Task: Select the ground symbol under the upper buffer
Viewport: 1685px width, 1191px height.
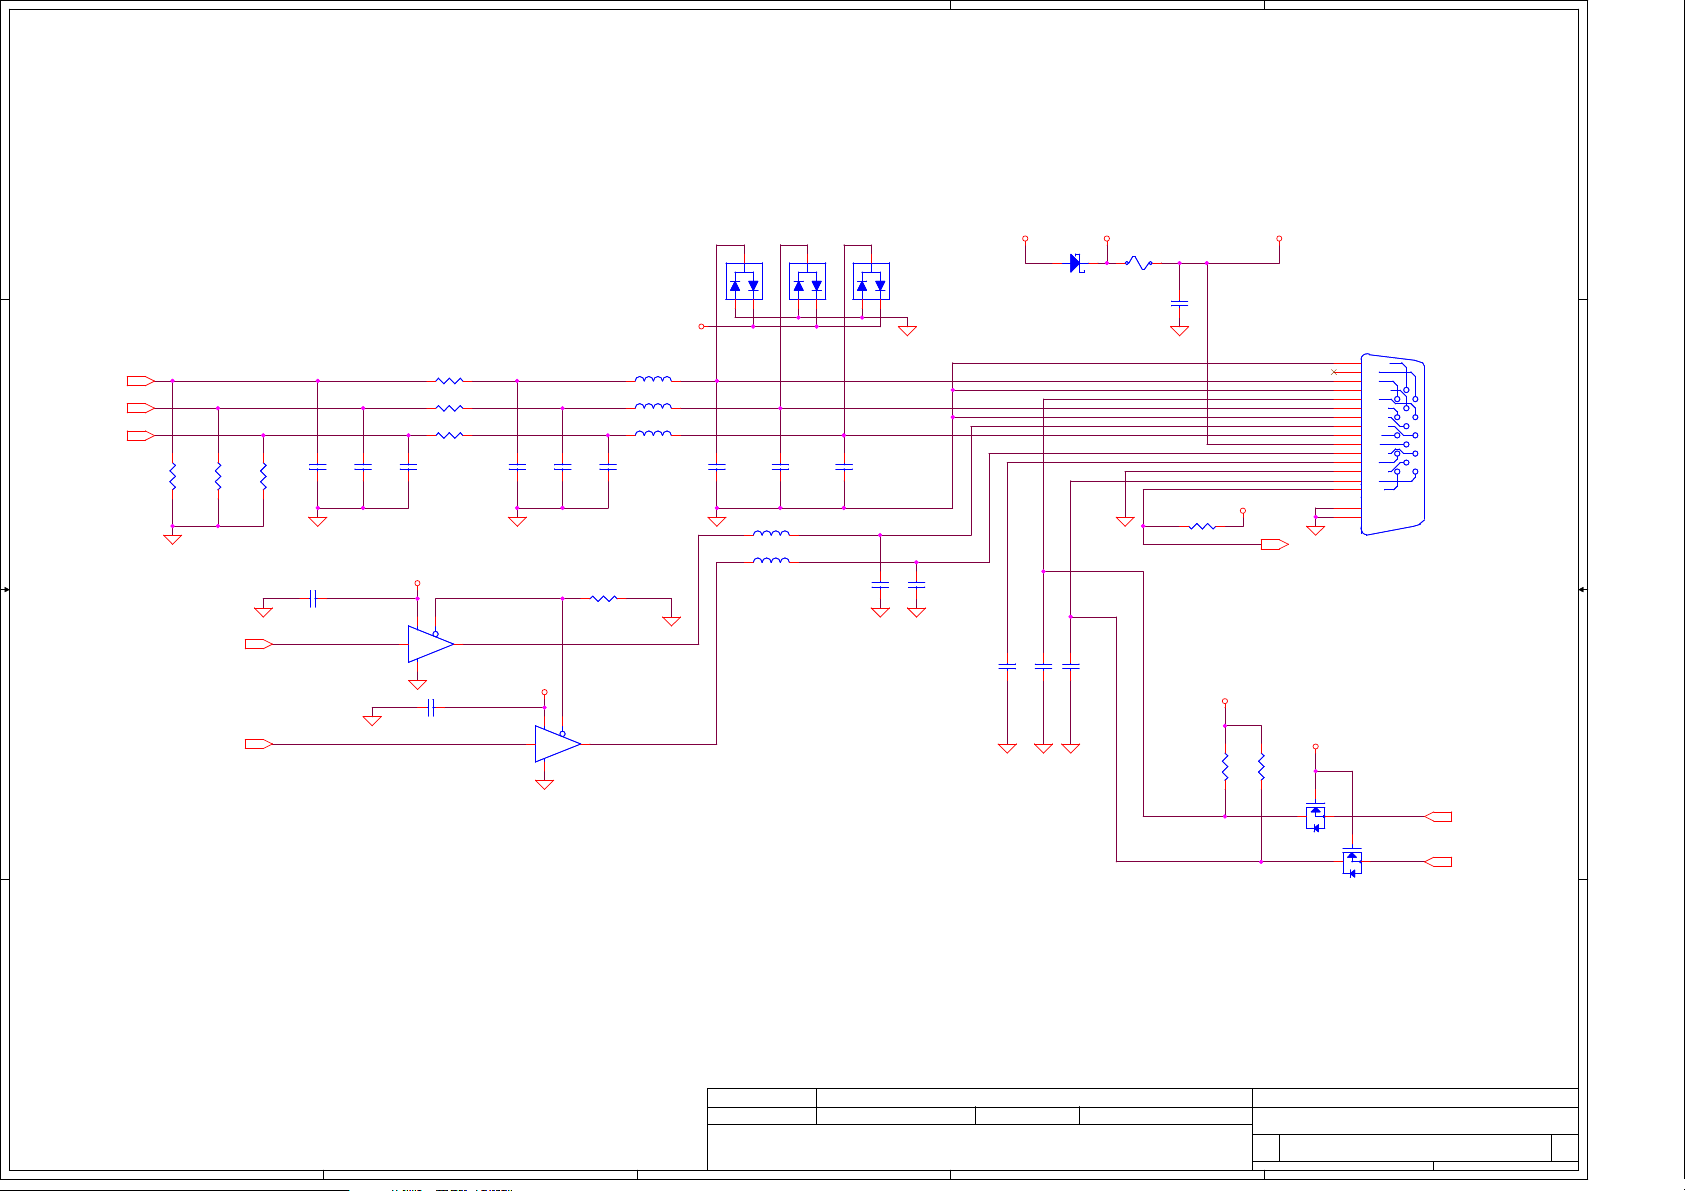Action: [x=418, y=685]
